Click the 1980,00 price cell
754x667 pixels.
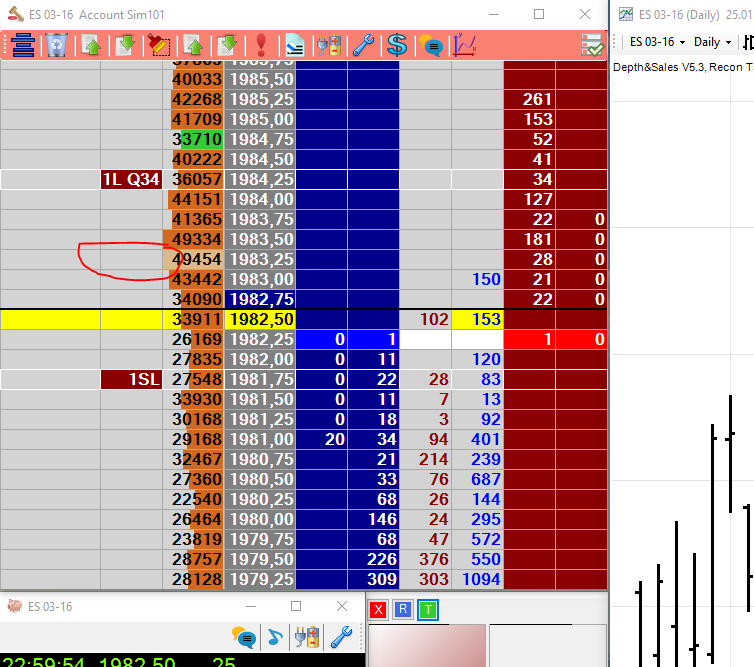(x=260, y=519)
